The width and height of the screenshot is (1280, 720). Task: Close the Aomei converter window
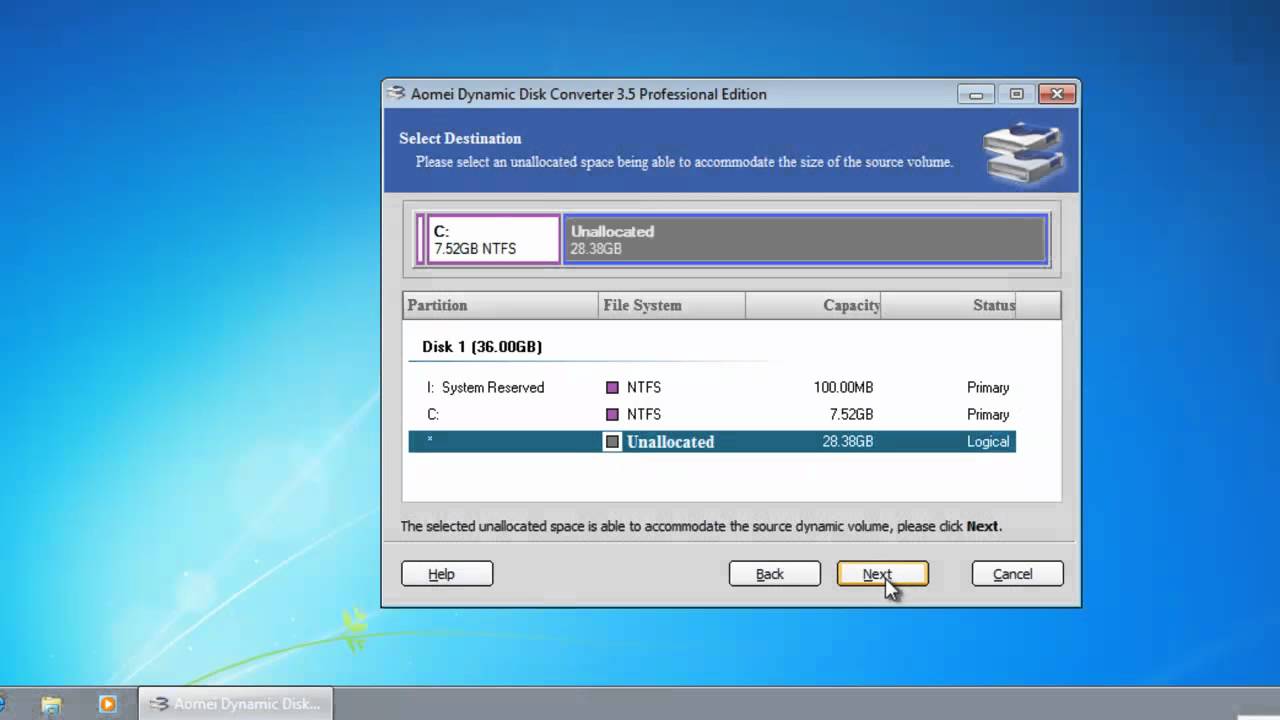point(1057,94)
